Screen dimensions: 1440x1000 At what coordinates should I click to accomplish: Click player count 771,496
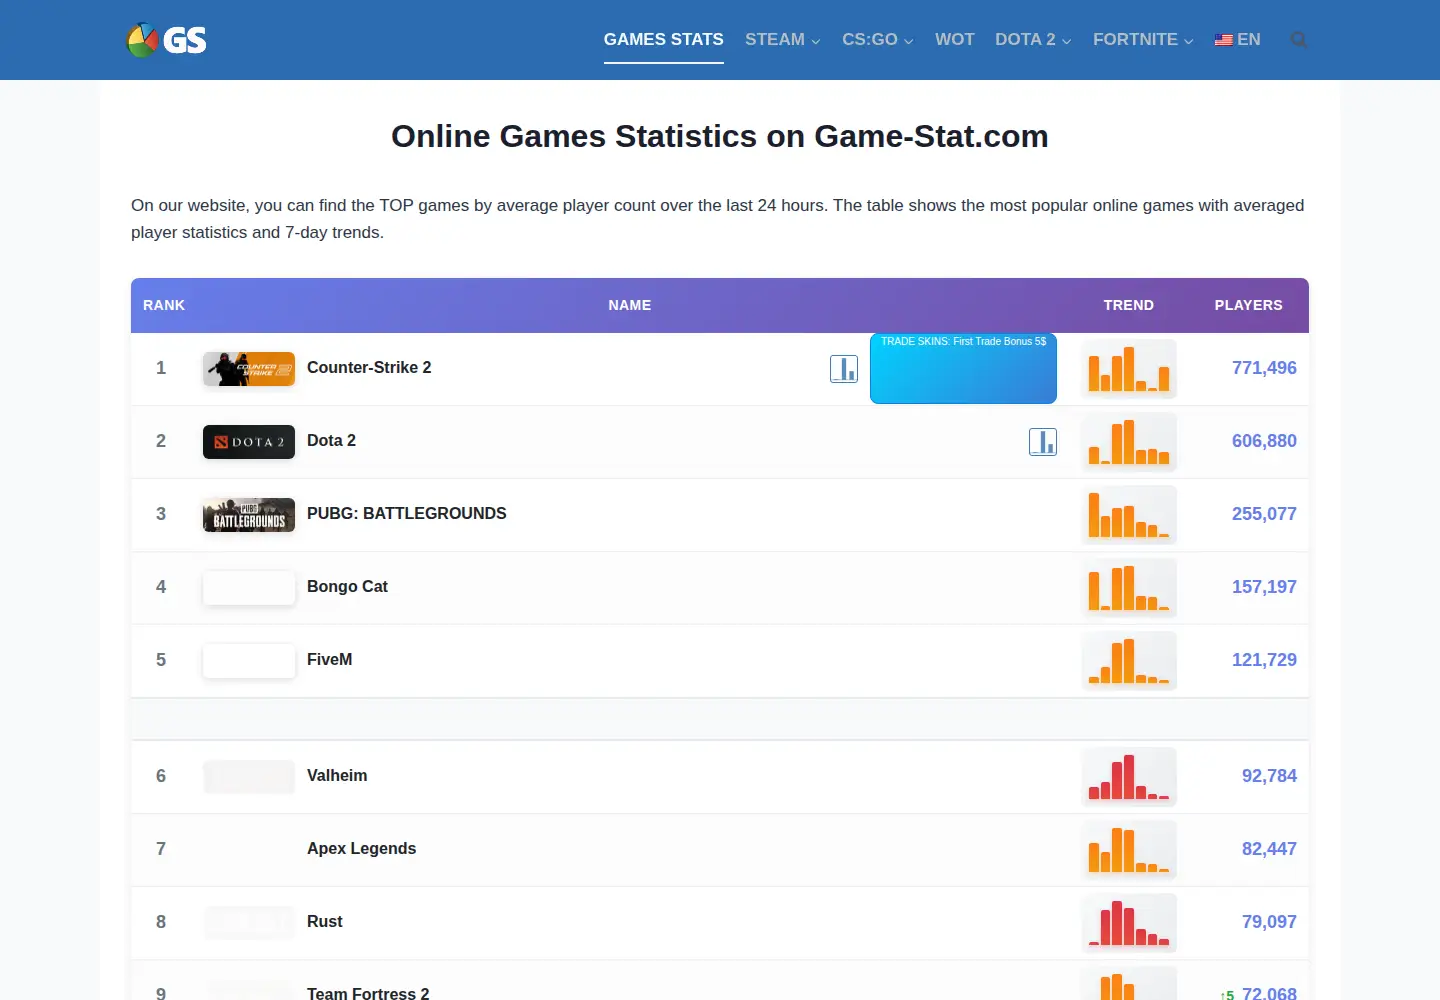coord(1264,368)
